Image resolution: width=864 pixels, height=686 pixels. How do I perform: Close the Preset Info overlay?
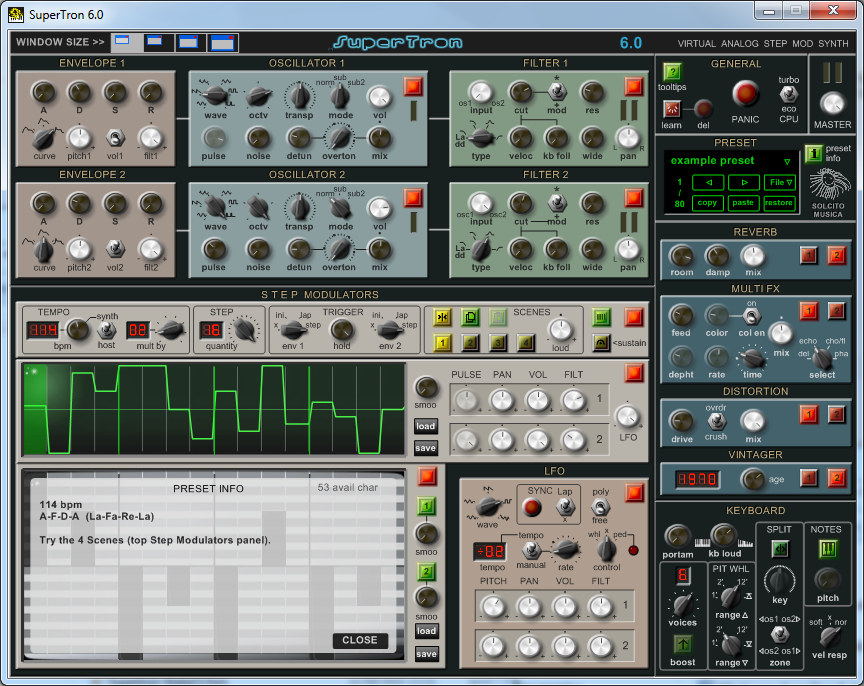360,640
